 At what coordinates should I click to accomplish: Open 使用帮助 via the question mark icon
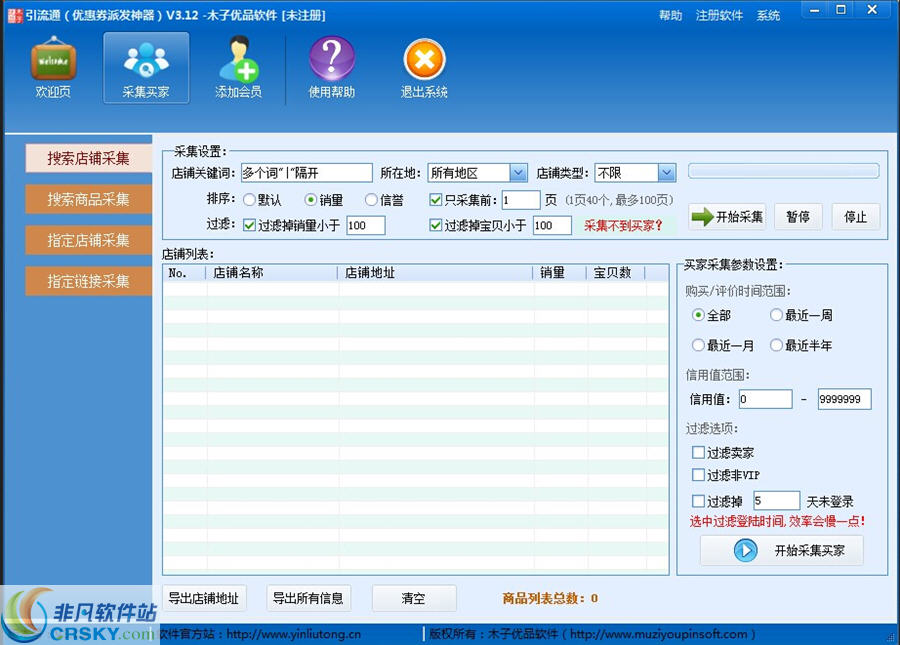tap(331, 62)
